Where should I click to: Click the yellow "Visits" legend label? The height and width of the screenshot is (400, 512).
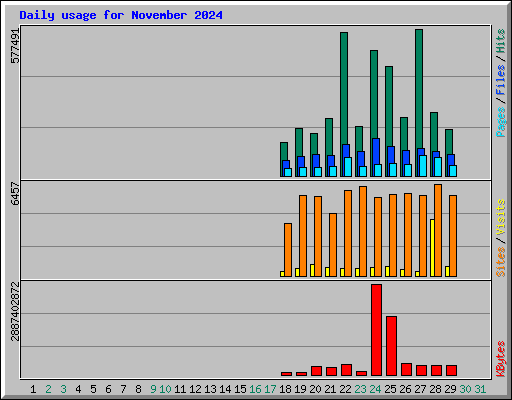point(501,217)
